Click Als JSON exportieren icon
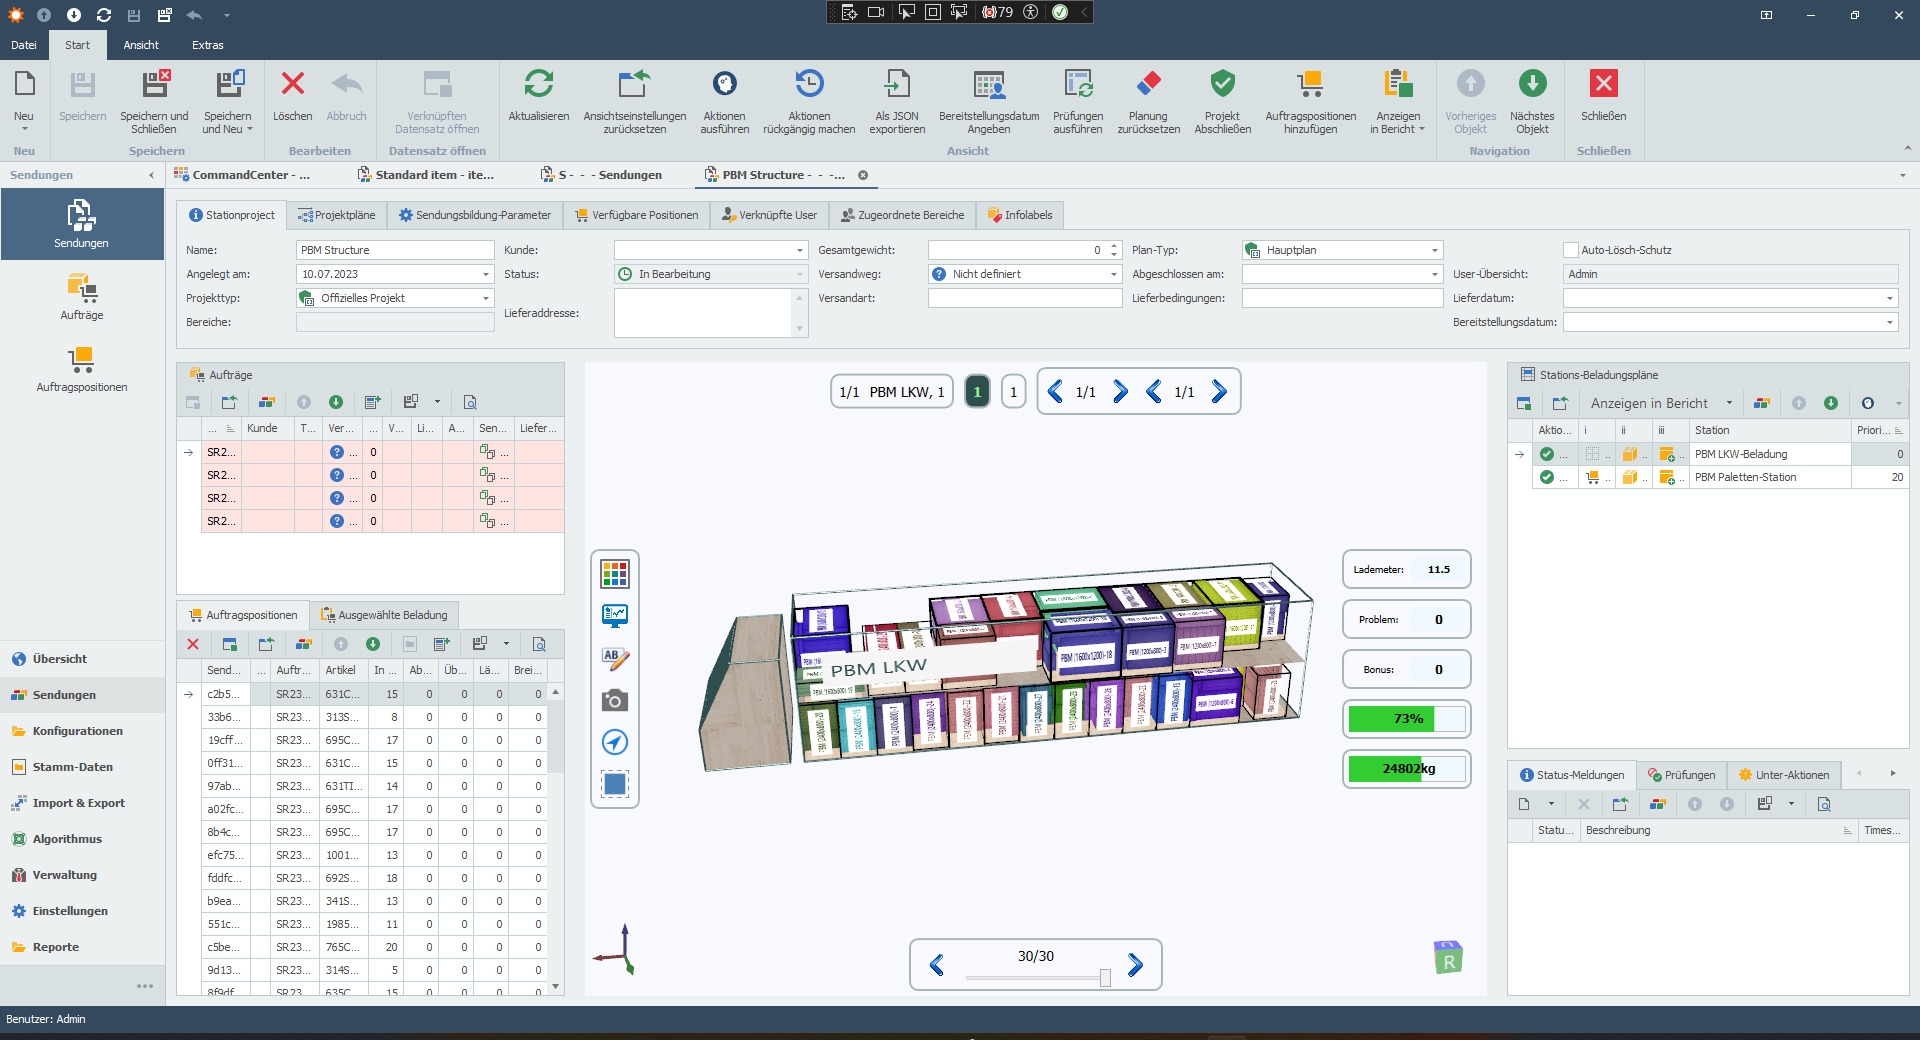 (896, 85)
